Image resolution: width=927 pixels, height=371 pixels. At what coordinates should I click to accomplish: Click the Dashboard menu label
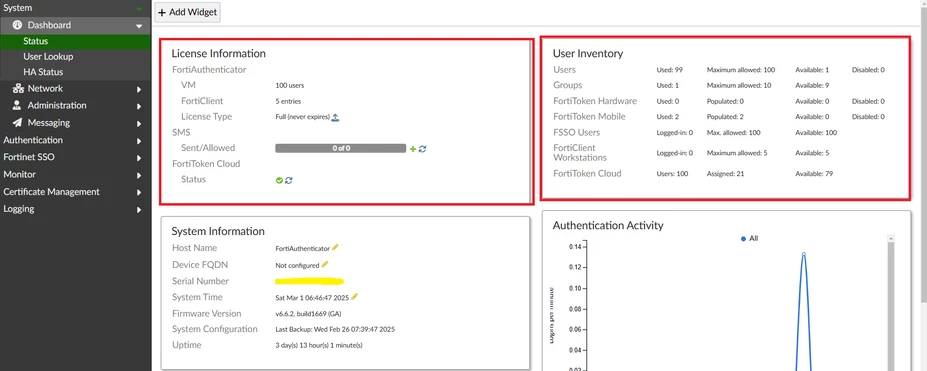tap(49, 25)
